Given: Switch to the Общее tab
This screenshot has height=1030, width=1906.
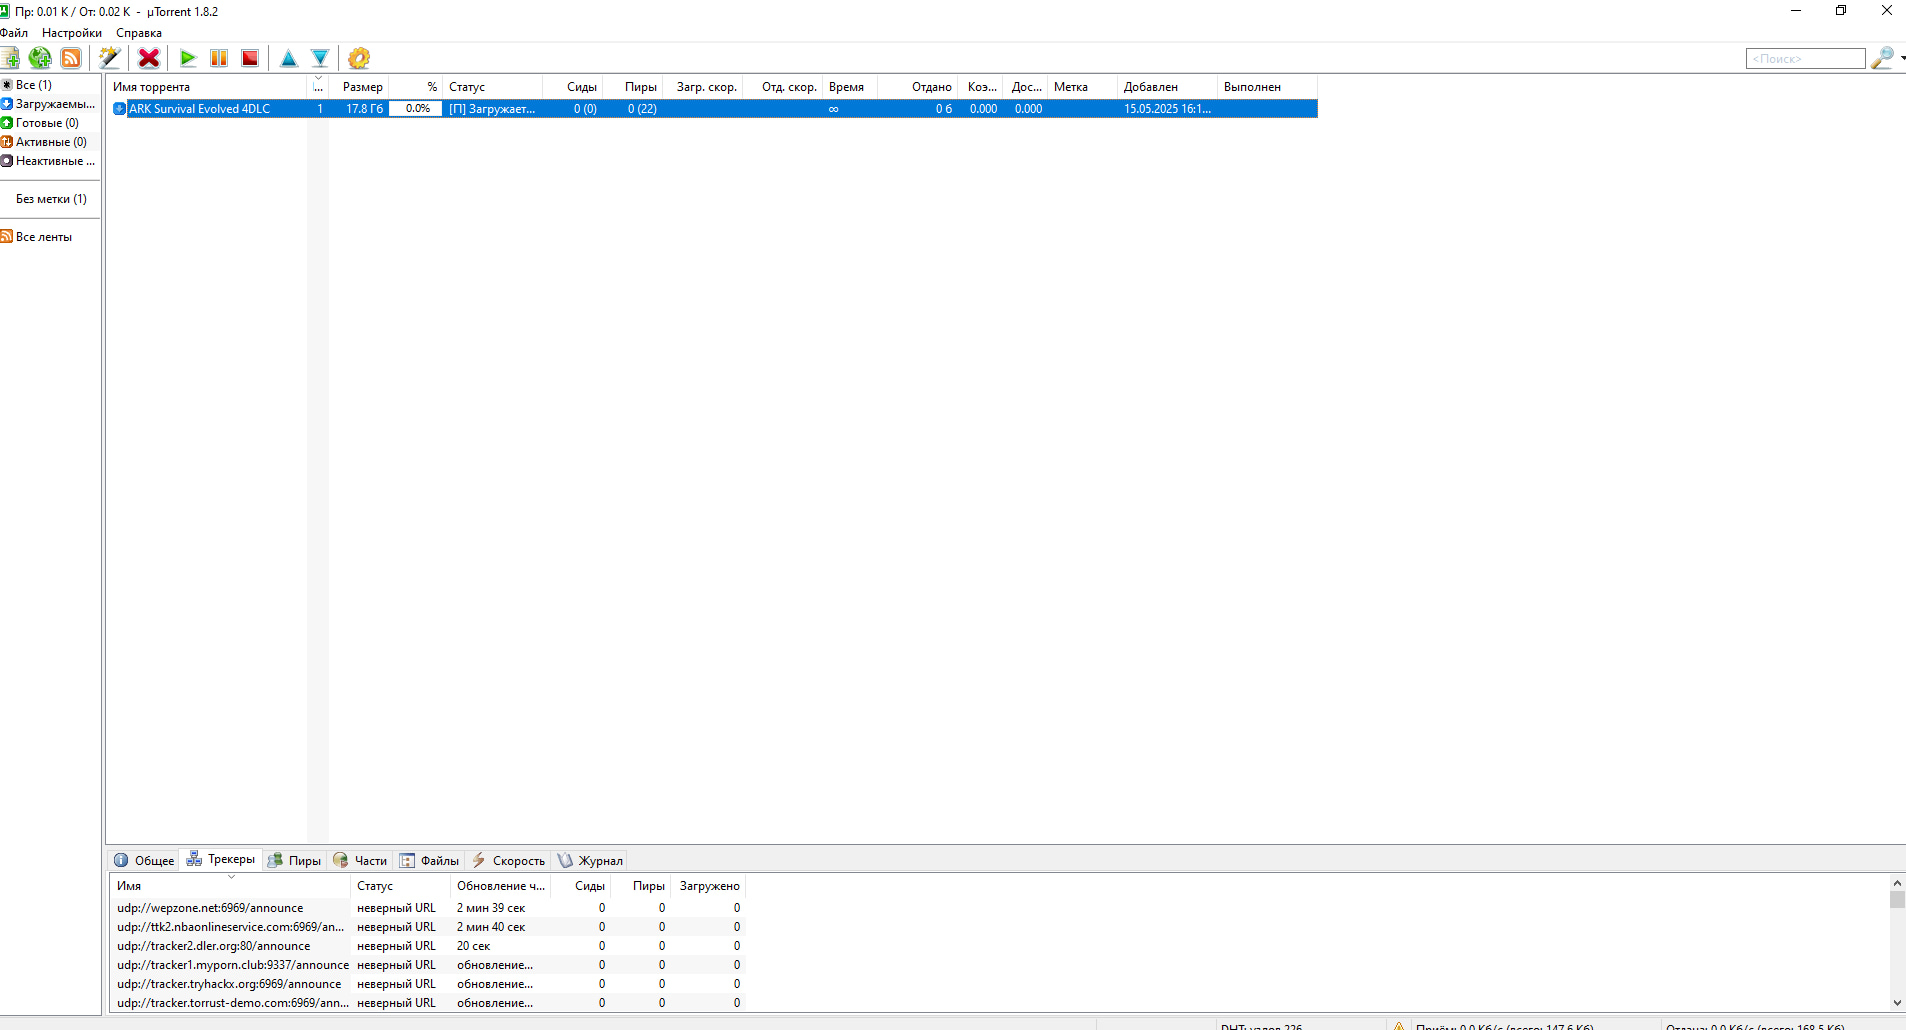Looking at the screenshot, I should click(x=144, y=860).
